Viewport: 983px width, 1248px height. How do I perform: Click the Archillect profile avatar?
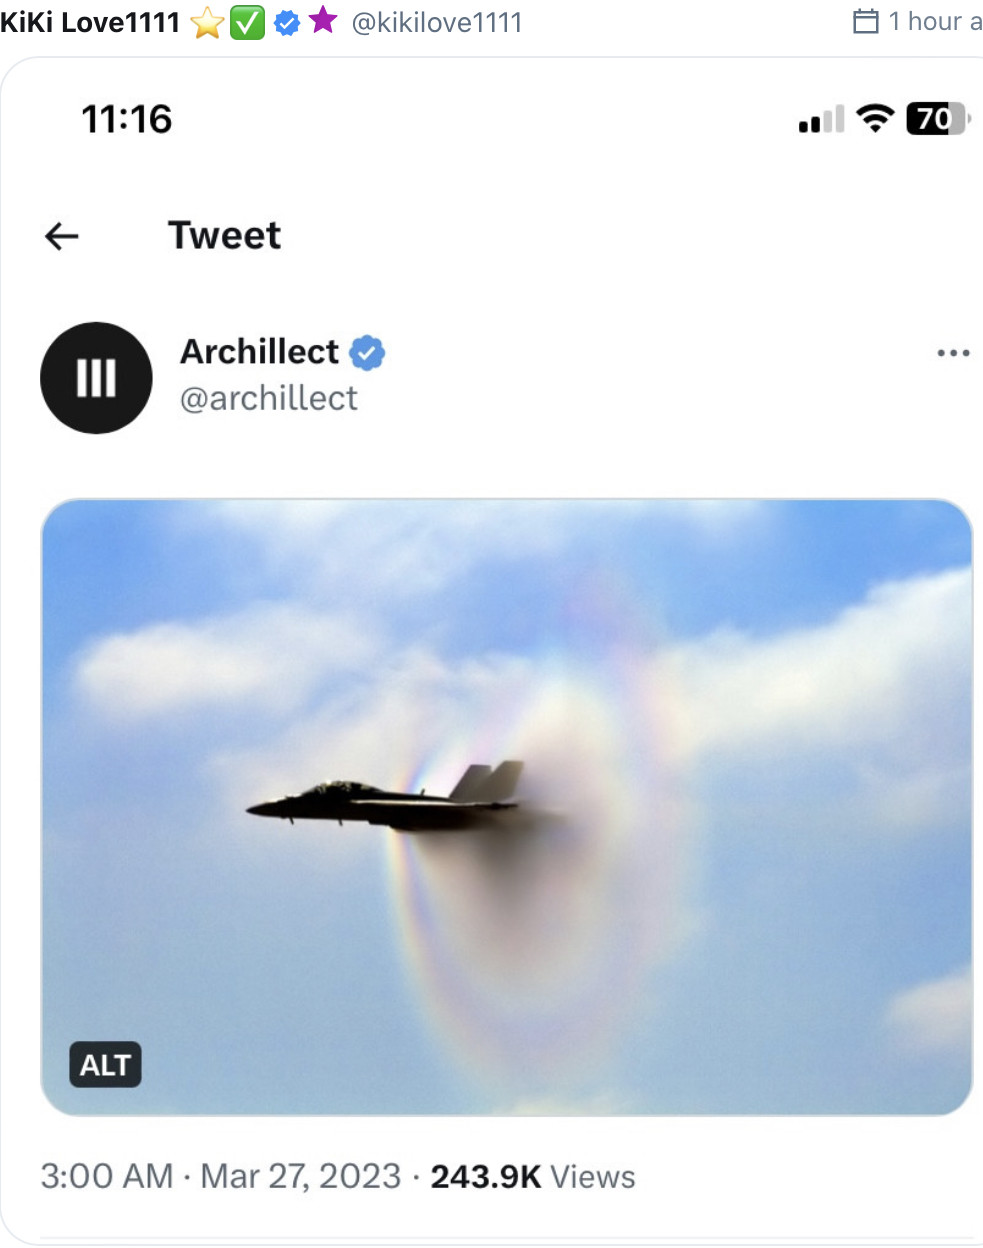[x=96, y=378]
